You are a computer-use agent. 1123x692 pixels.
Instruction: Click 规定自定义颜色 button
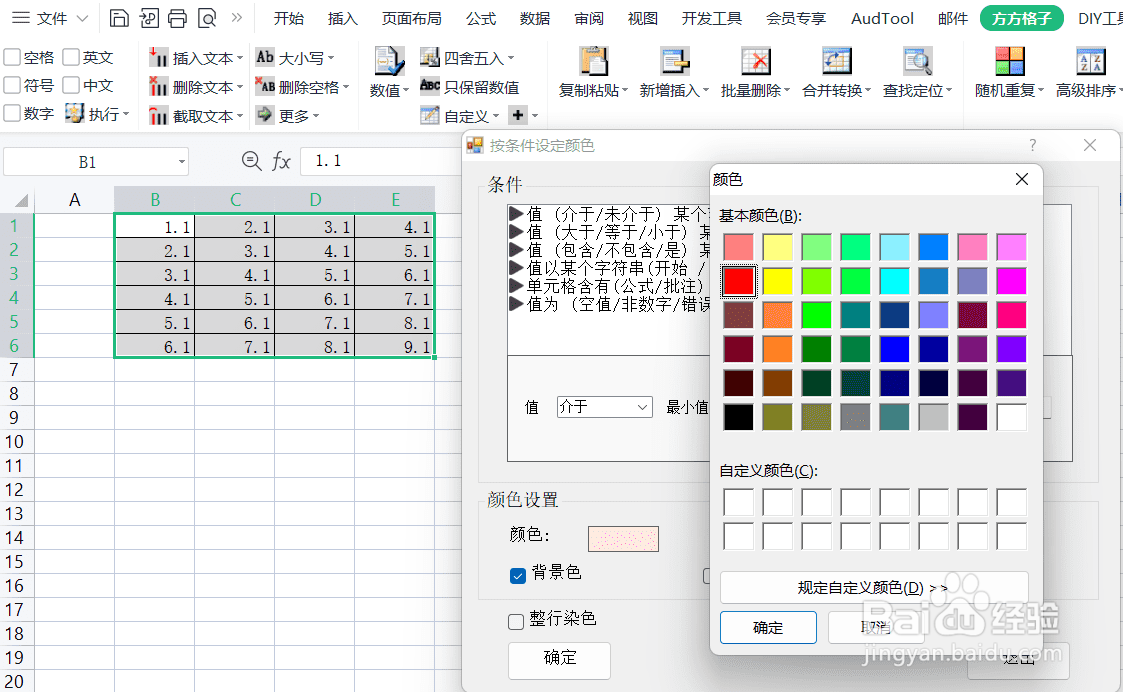[874, 587]
